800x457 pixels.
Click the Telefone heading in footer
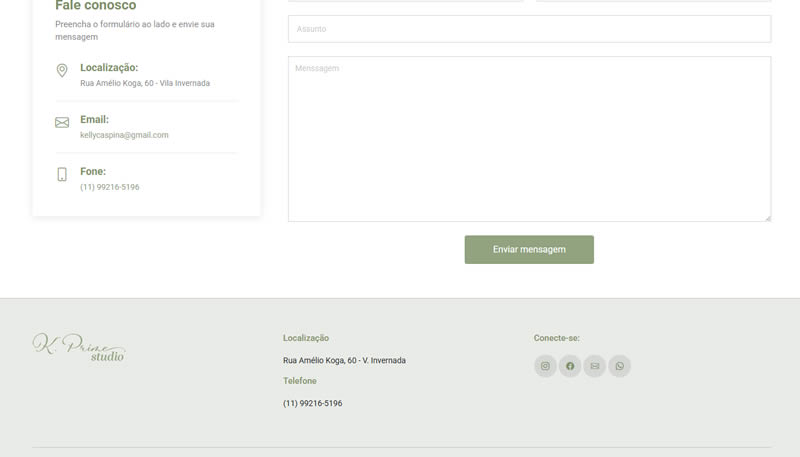pyautogui.click(x=300, y=381)
